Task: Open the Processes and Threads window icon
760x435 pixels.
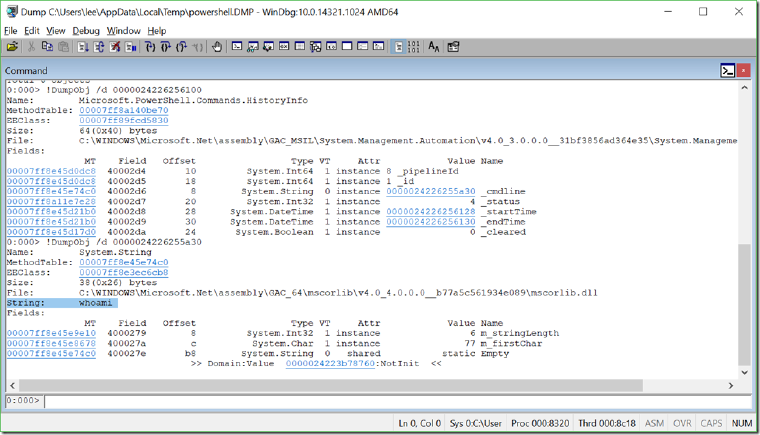Action: (x=363, y=47)
